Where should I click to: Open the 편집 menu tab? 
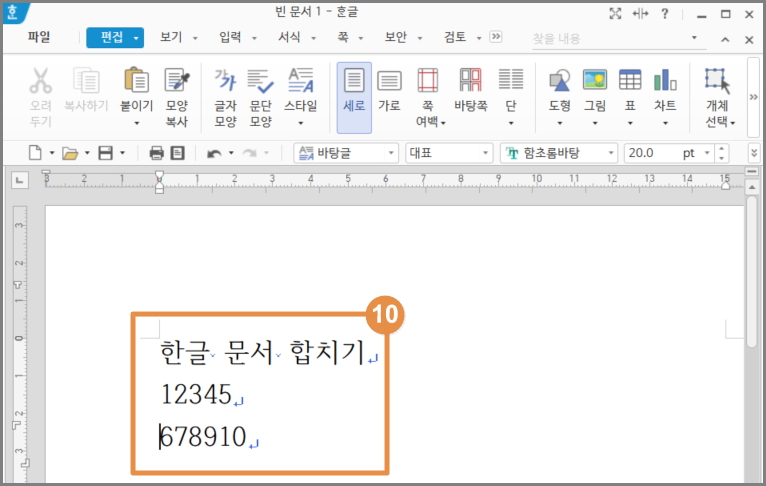[x=115, y=37]
